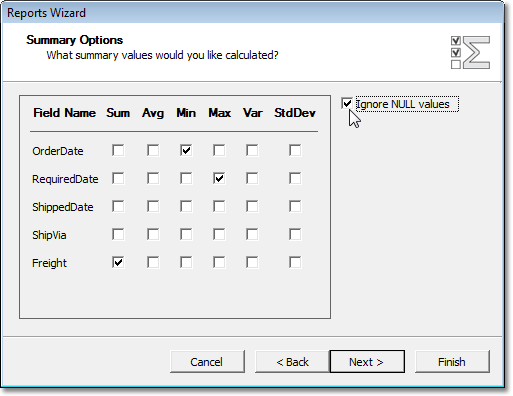Uncheck Max for RequiredDate

pyautogui.click(x=219, y=178)
